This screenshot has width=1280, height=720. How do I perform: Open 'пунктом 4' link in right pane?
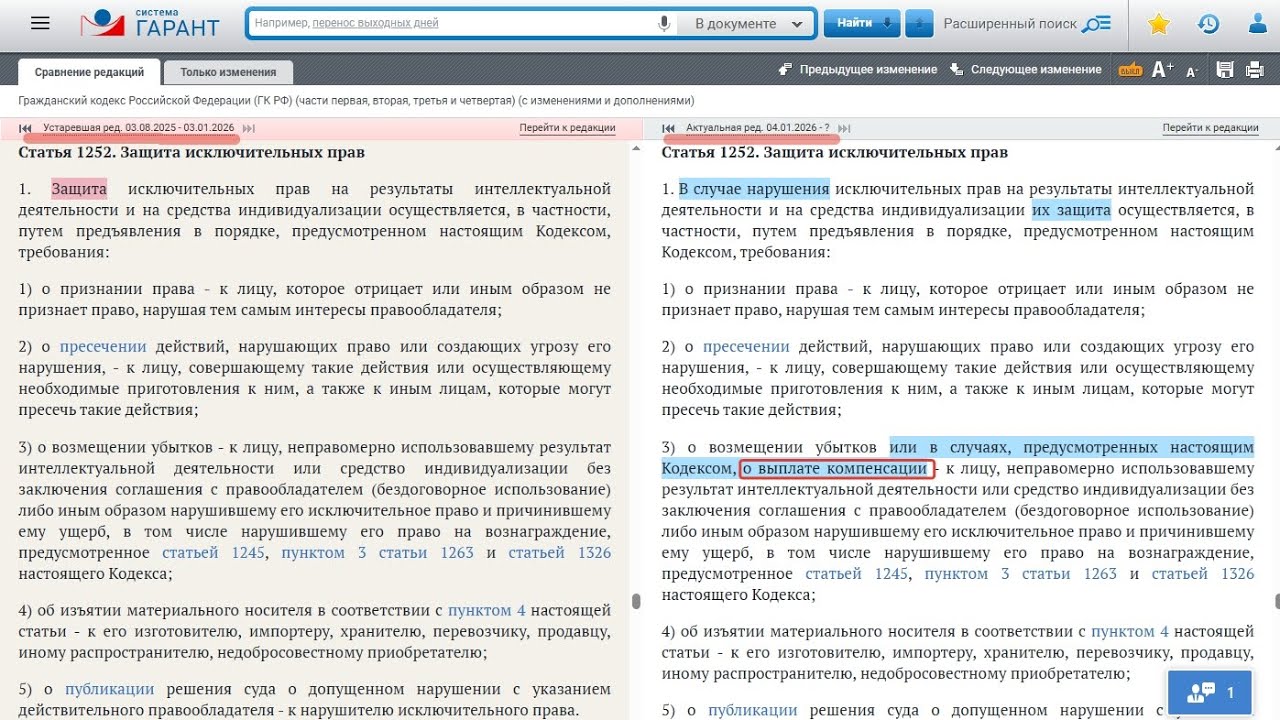(x=1130, y=632)
